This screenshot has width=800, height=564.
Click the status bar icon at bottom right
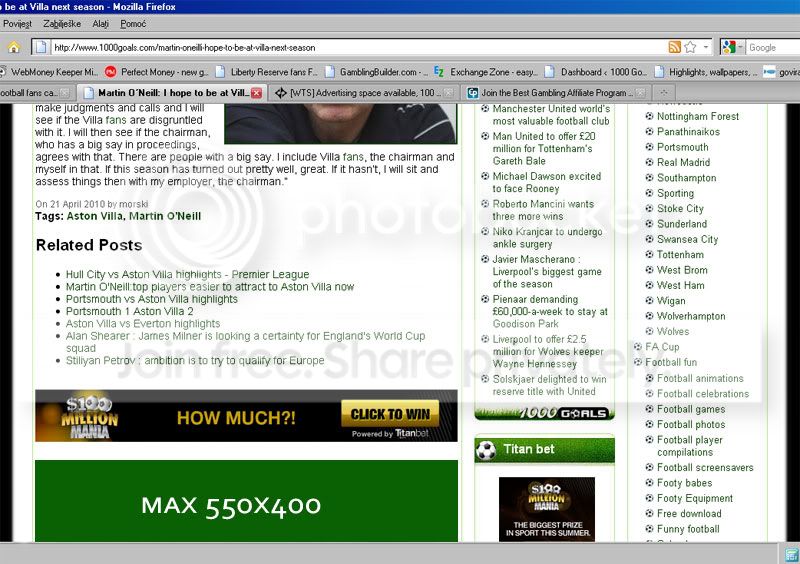(791, 554)
